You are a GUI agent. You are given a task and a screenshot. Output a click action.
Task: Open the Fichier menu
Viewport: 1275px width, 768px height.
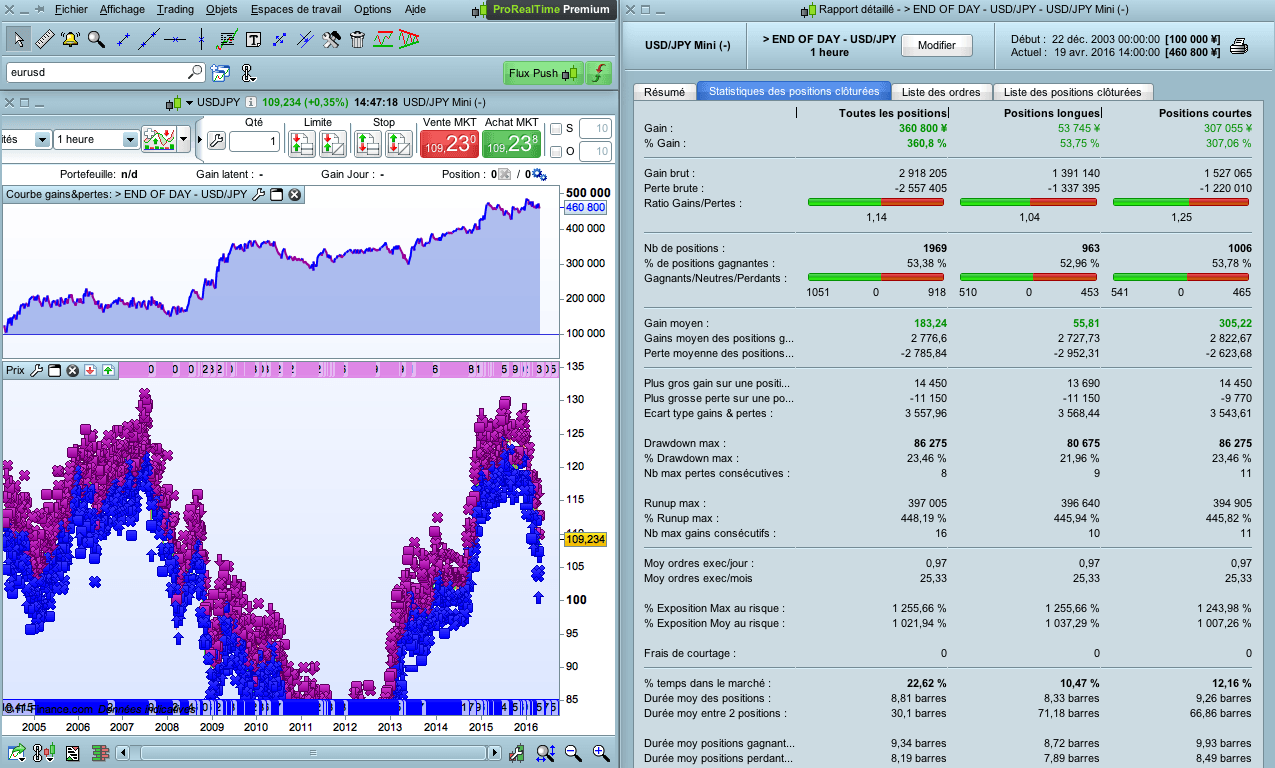[71, 9]
